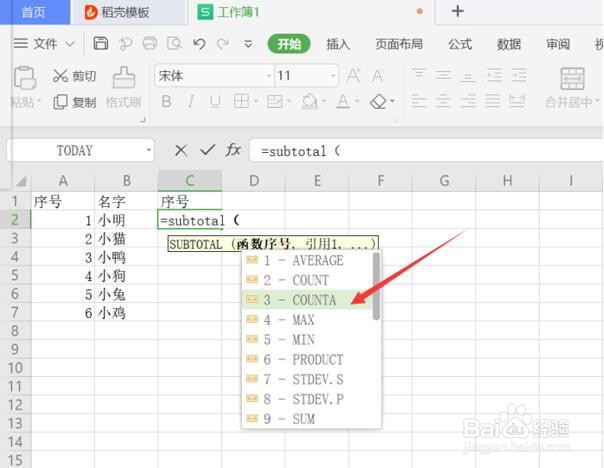This screenshot has width=604, height=468.
Task: Undo the last action
Action: (x=199, y=44)
